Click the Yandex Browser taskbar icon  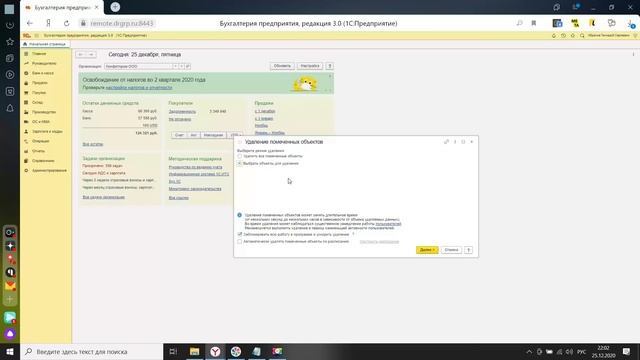[x=215, y=351]
